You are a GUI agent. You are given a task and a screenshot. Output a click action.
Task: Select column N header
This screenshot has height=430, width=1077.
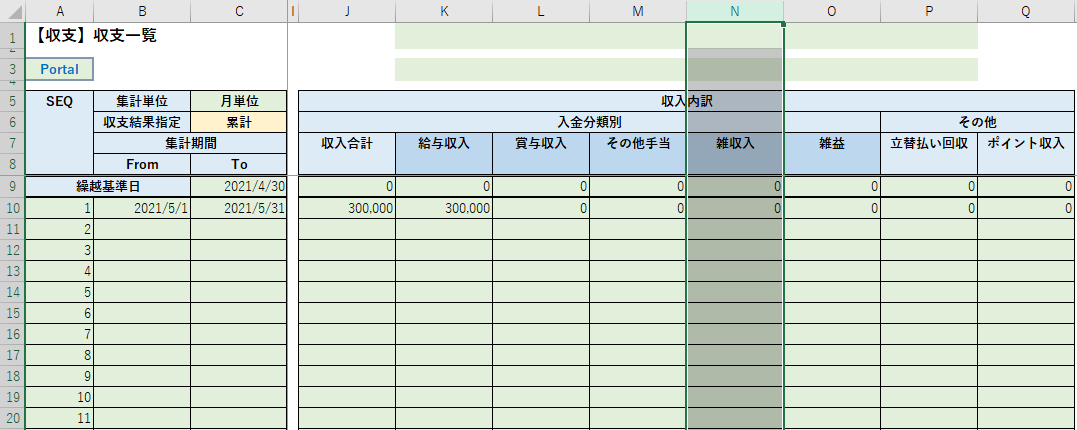tap(735, 10)
